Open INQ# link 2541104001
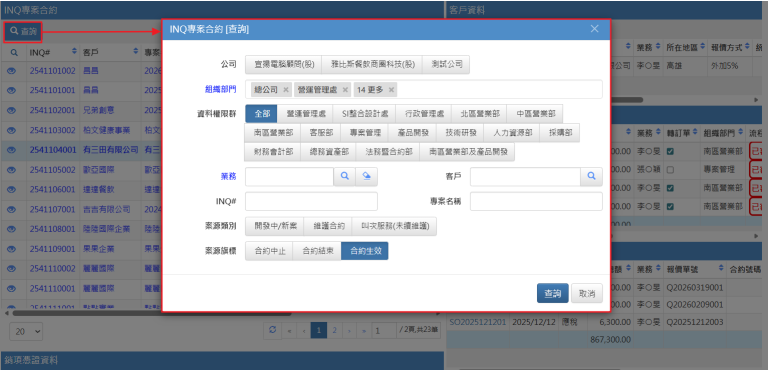The width and height of the screenshot is (768, 370). click(x=52, y=150)
